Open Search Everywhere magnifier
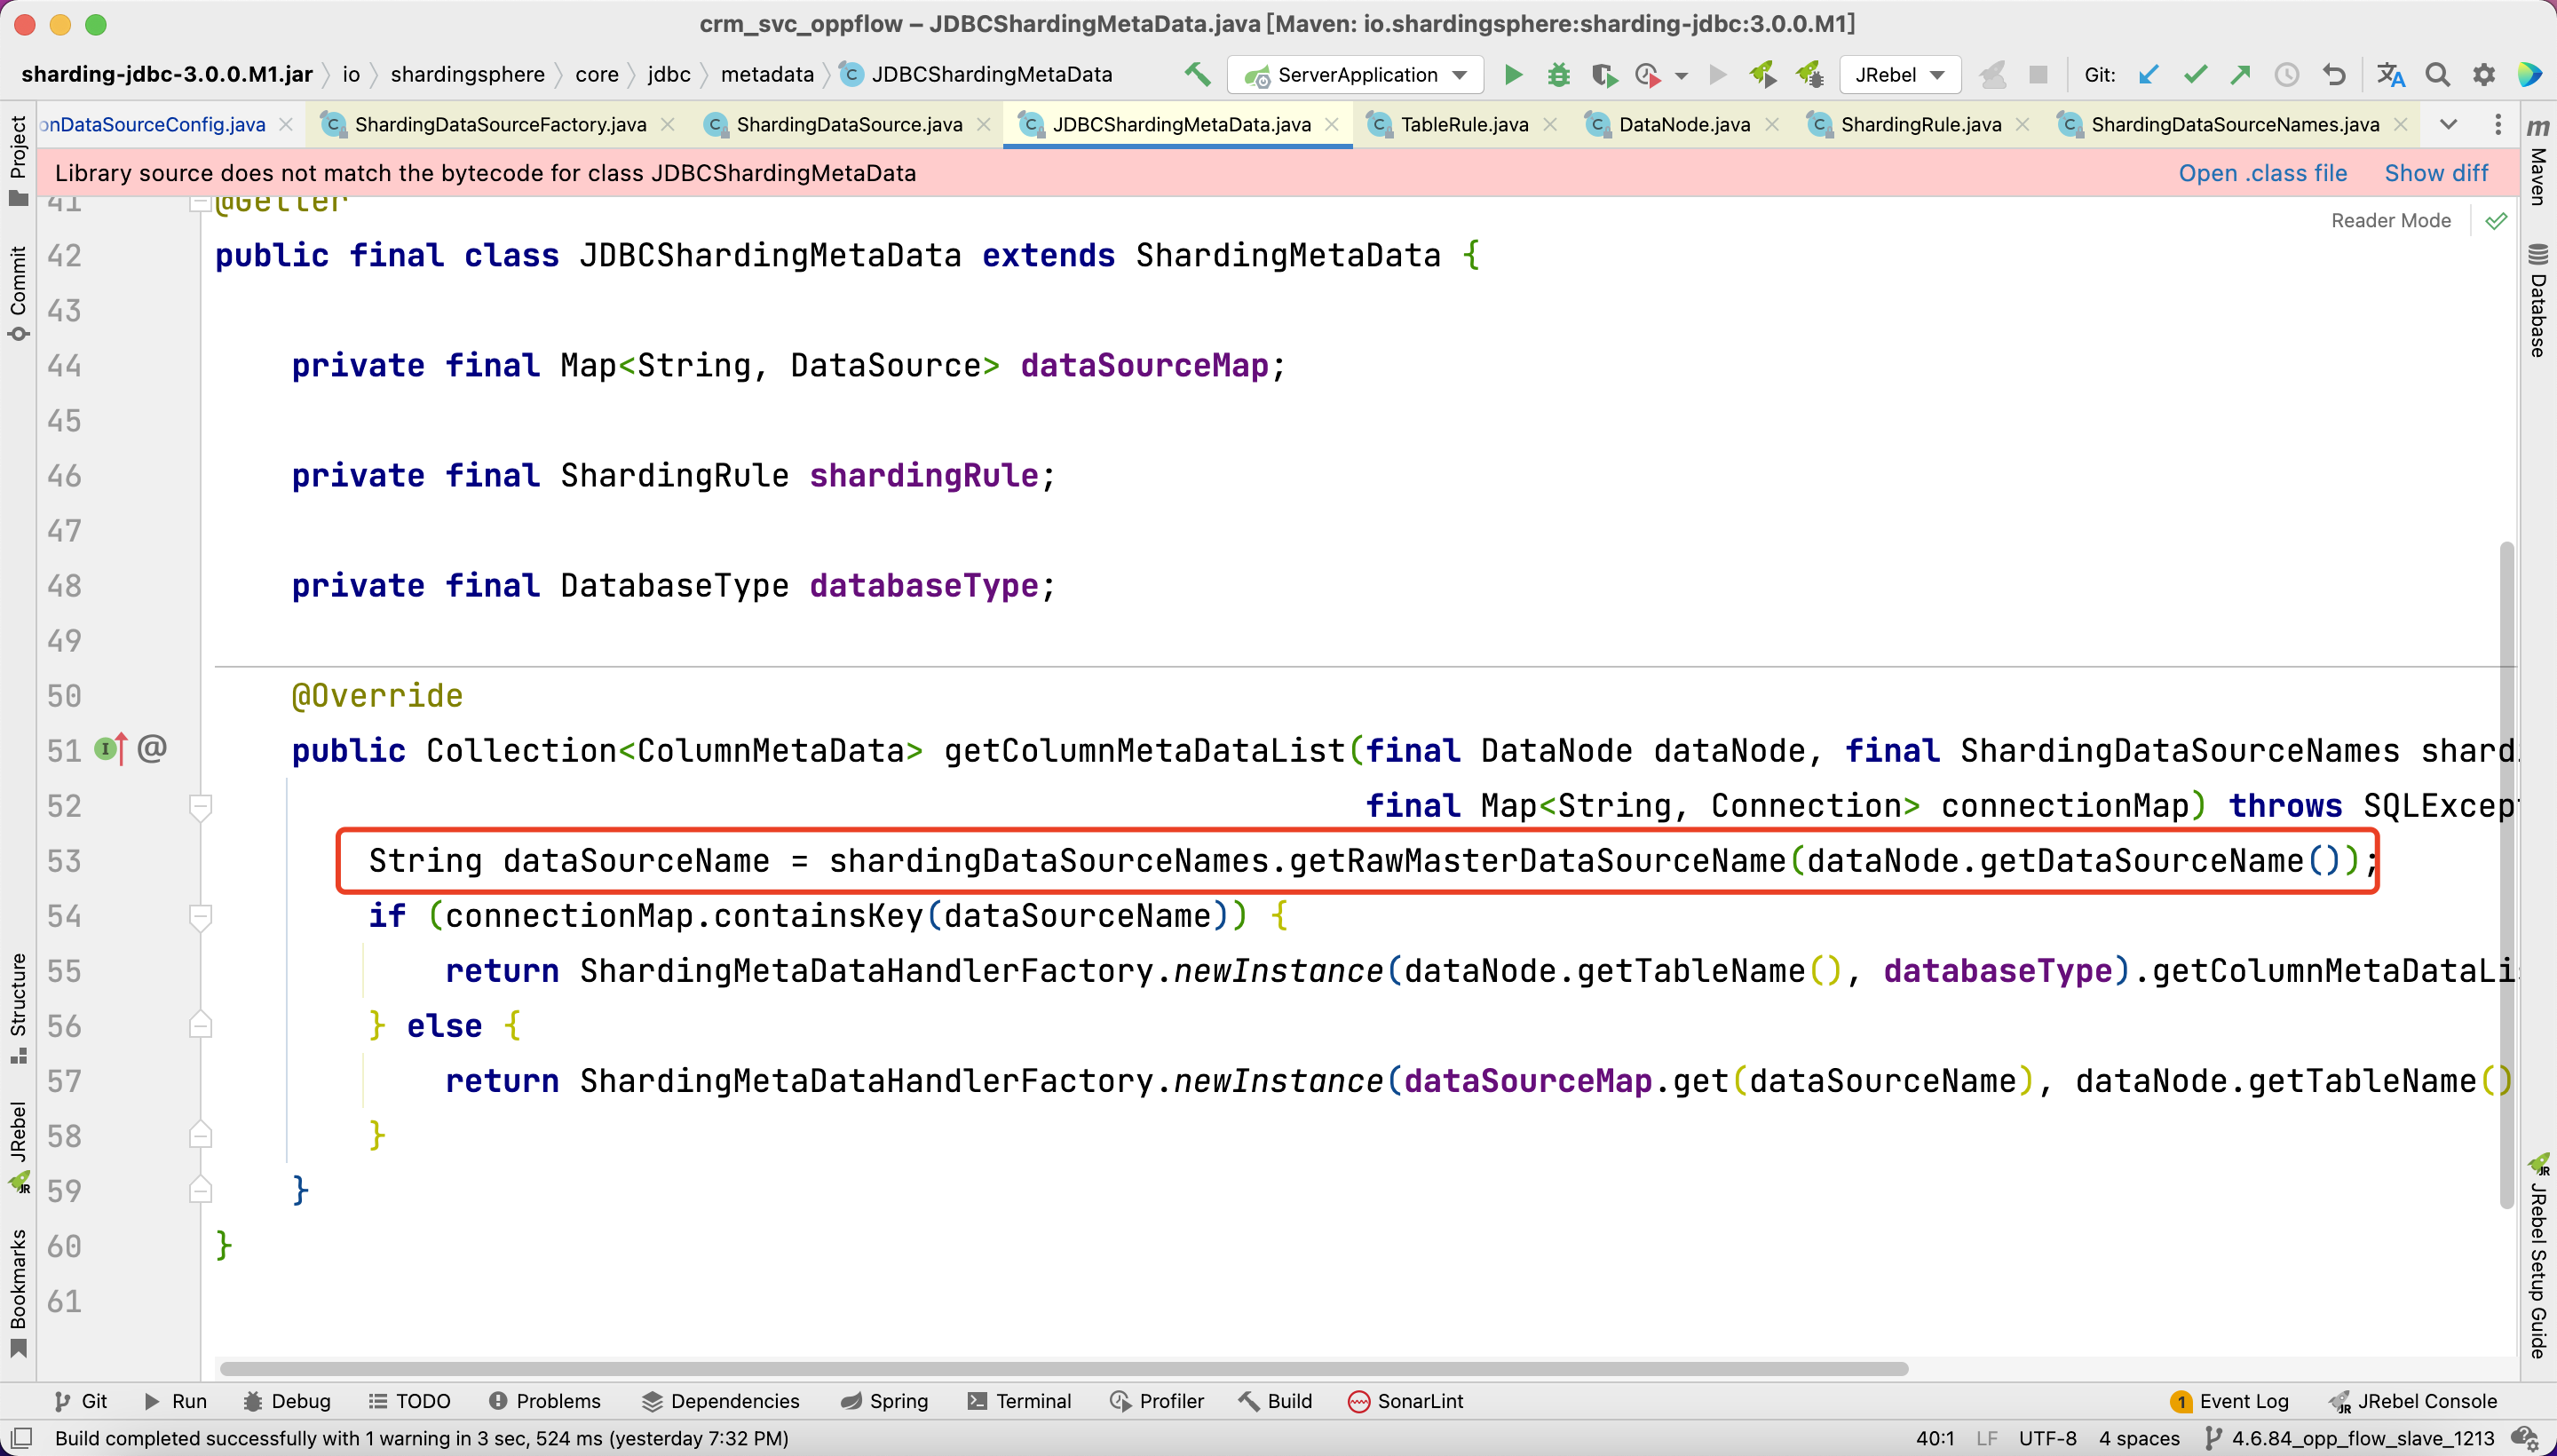 2437,75
